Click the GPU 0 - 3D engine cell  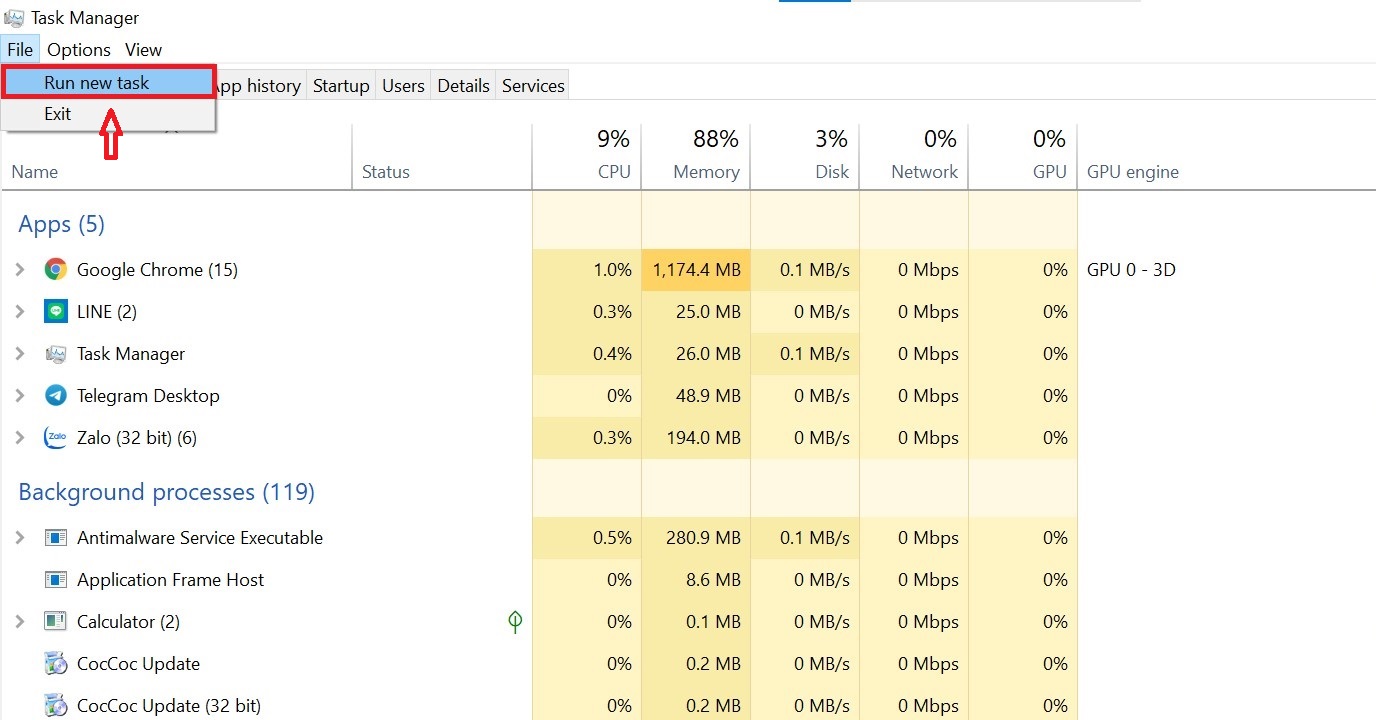[x=1131, y=269]
